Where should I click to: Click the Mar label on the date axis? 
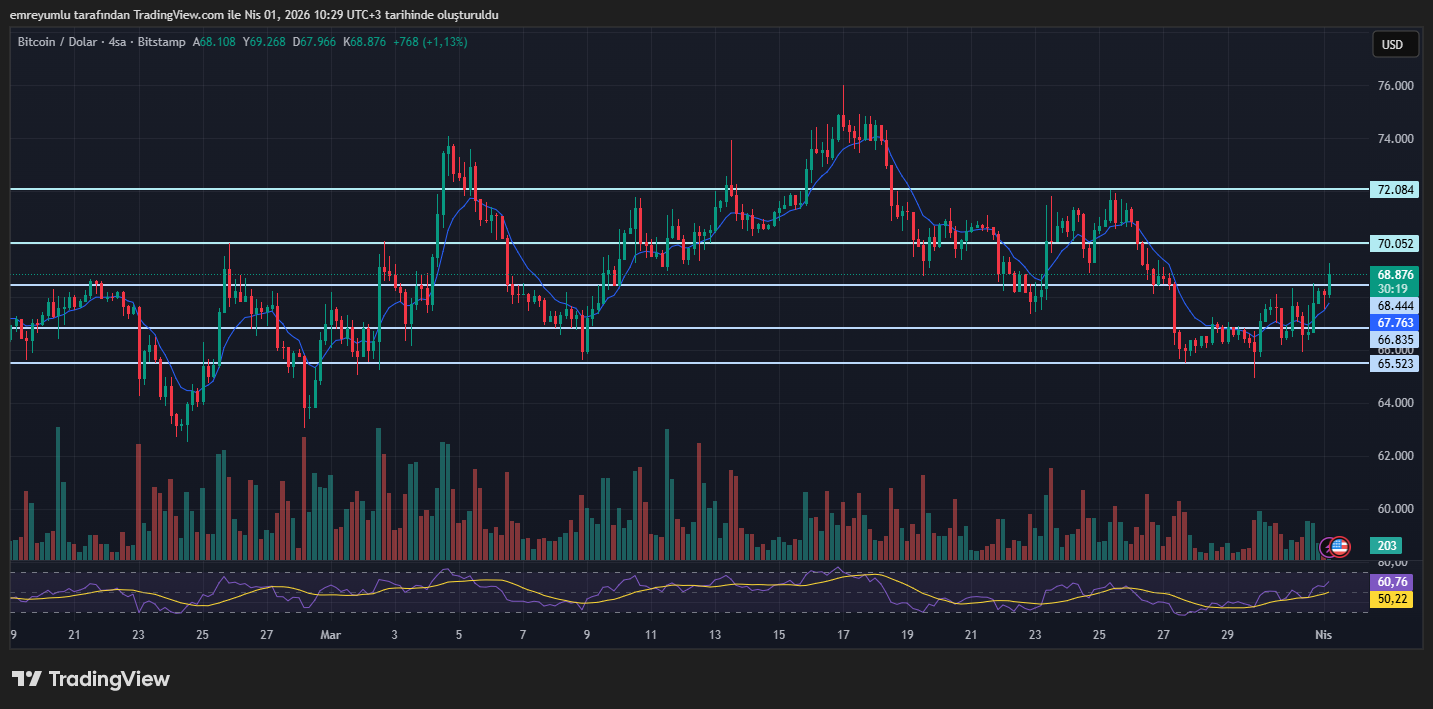point(331,635)
